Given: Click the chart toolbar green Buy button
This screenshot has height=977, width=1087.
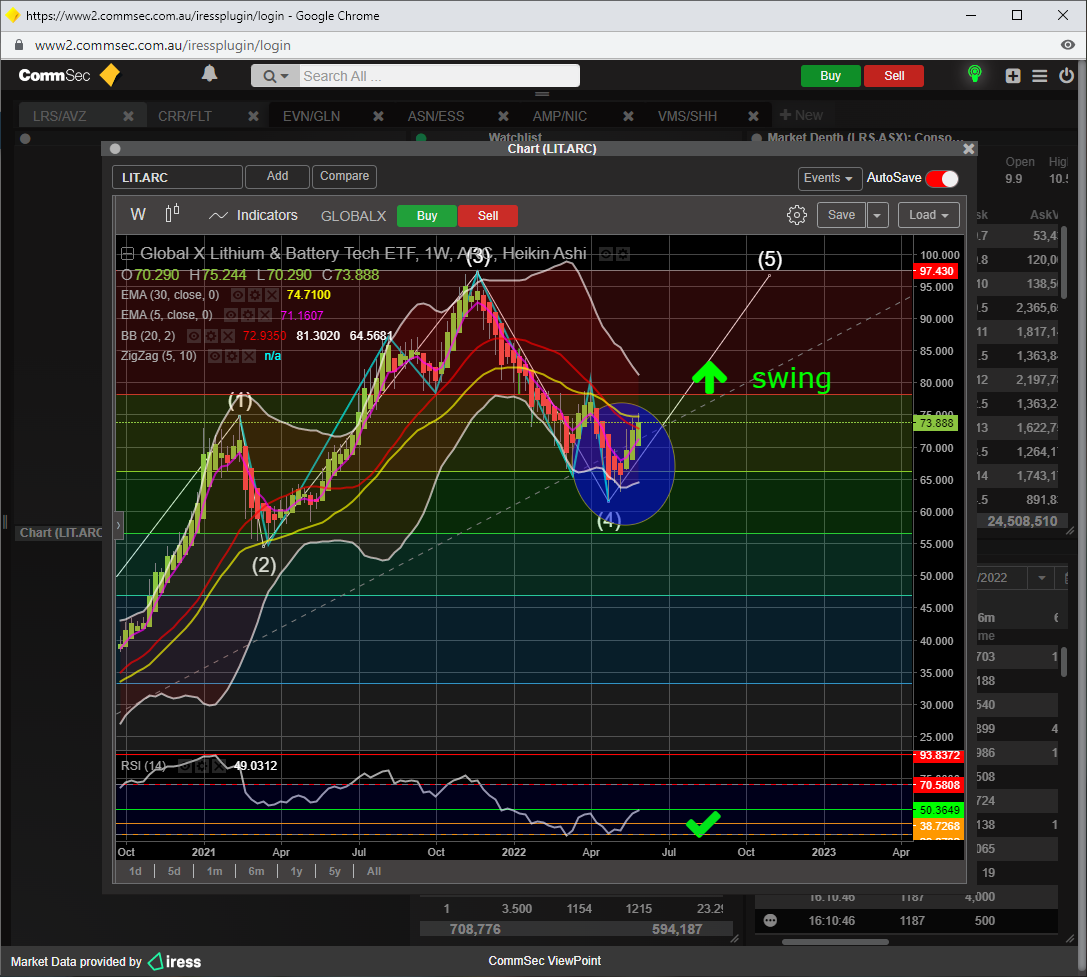Looking at the screenshot, I should coord(427,216).
